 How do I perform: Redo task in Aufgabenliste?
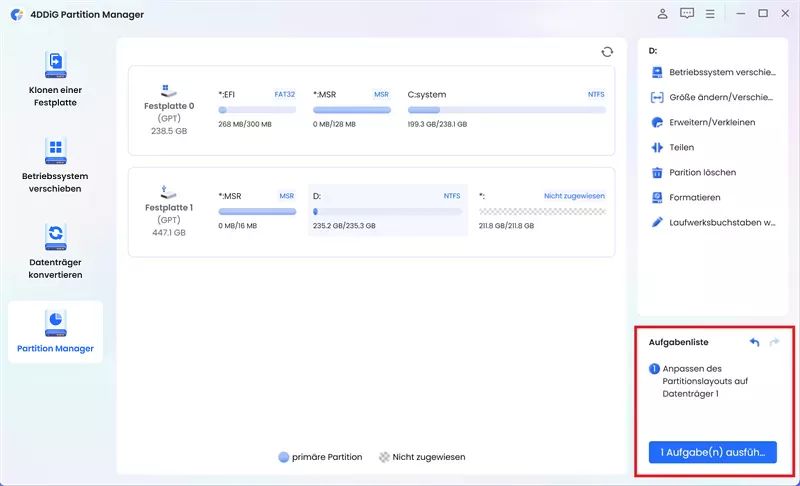774,342
